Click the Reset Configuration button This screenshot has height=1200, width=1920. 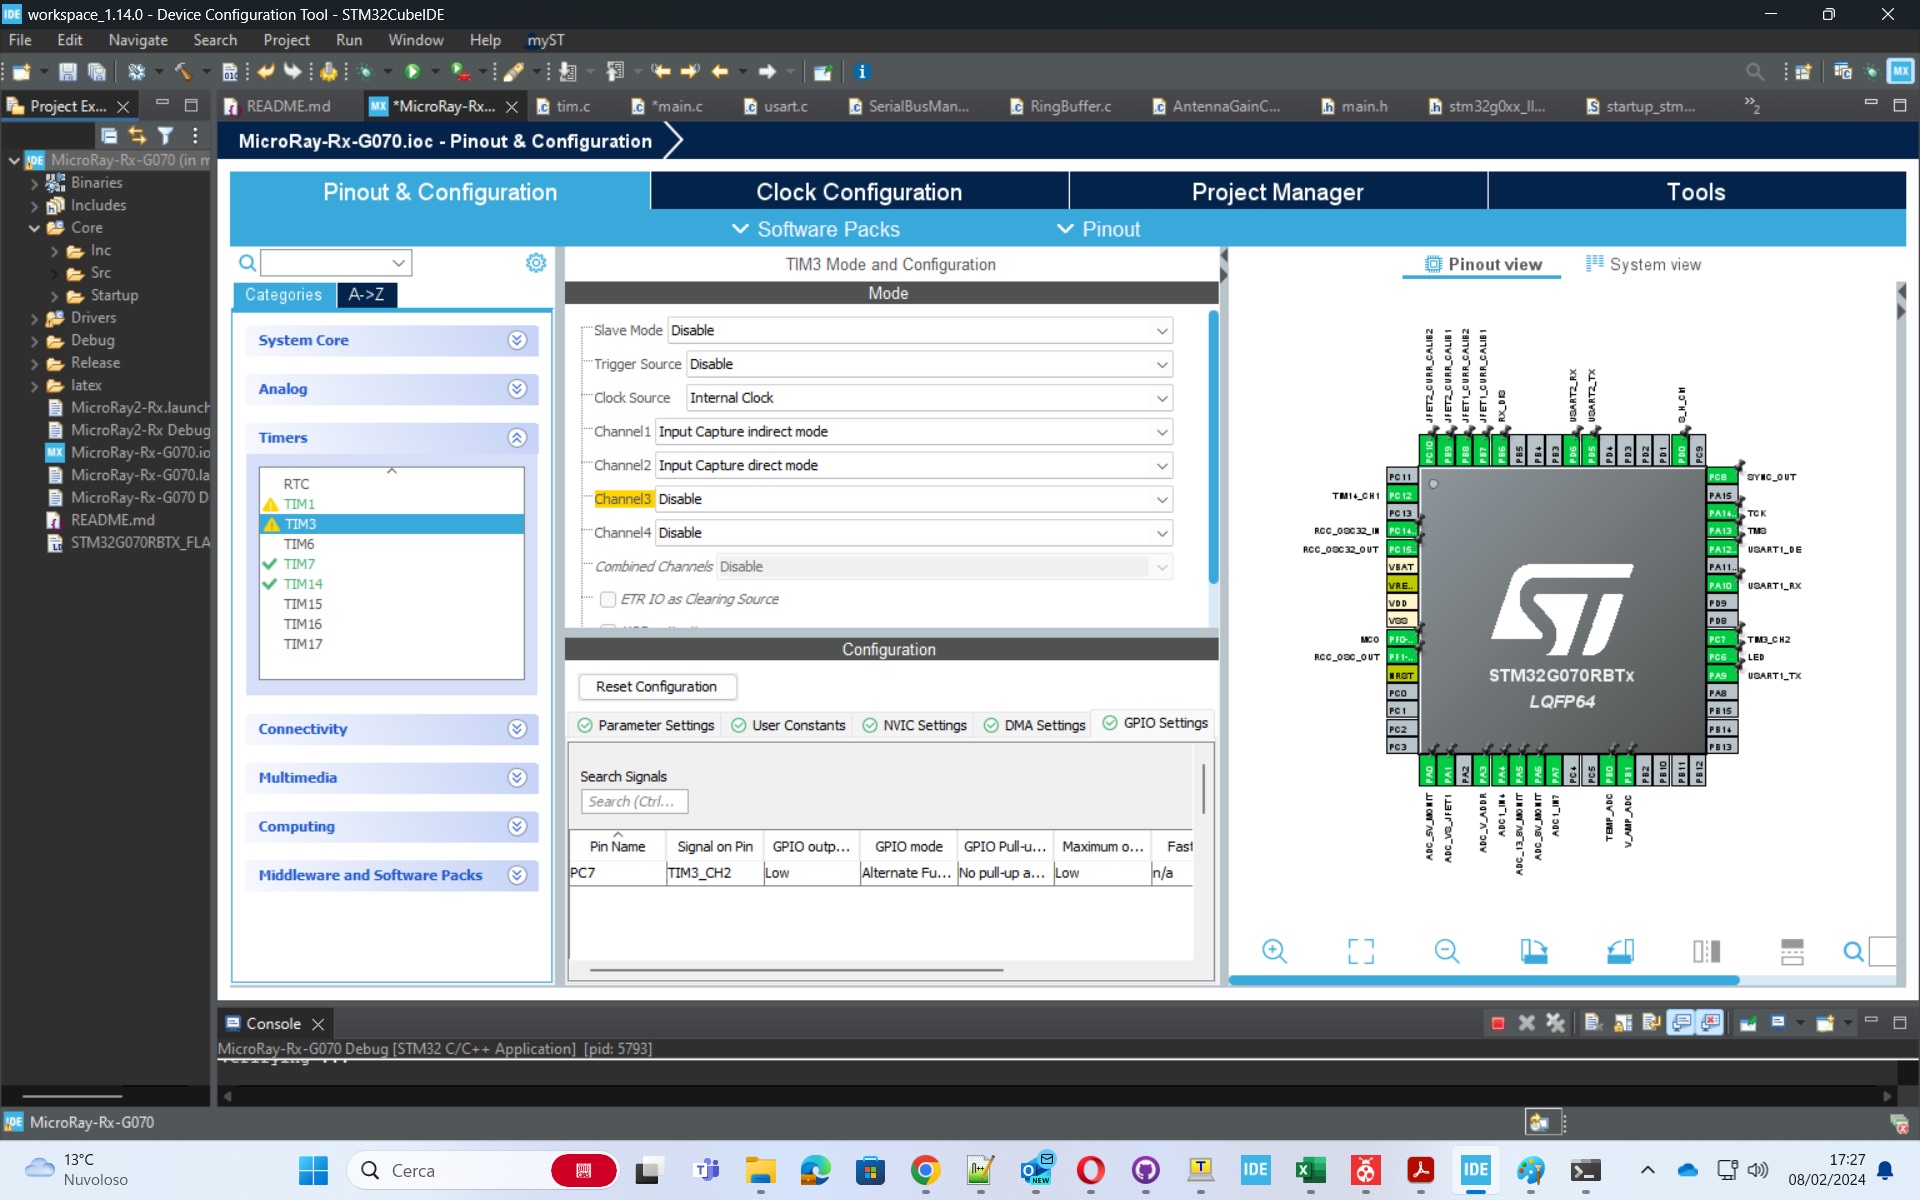[x=656, y=687]
